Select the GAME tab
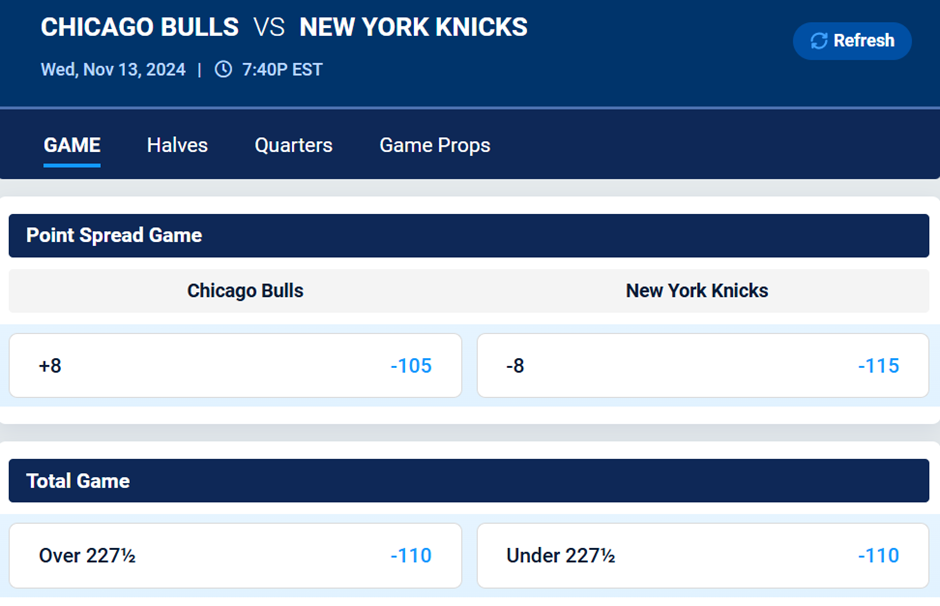This screenshot has height=606, width=940. tap(71, 145)
